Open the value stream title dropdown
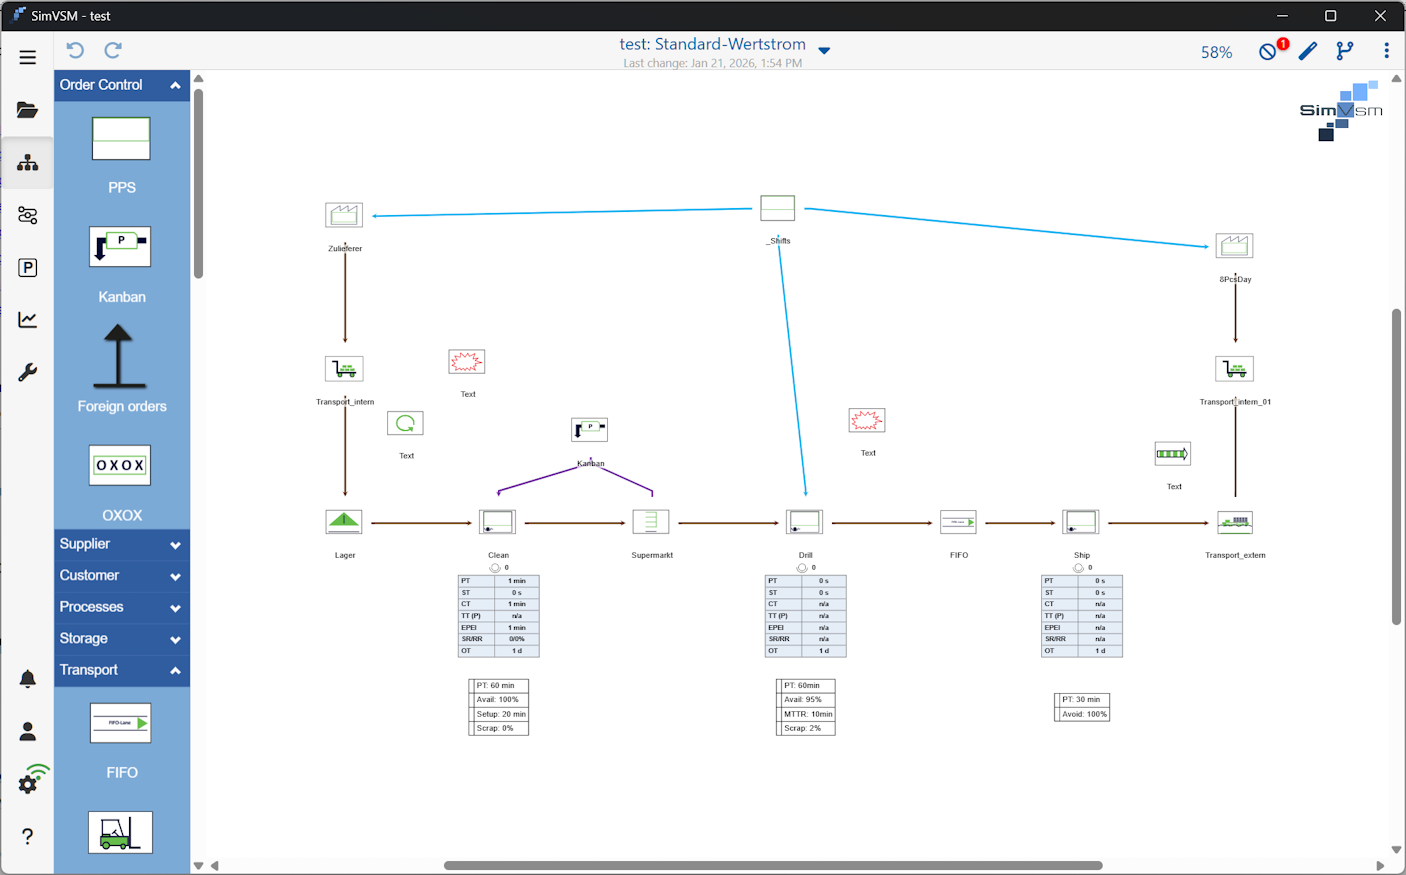Screen dimensions: 1406x875 point(824,50)
